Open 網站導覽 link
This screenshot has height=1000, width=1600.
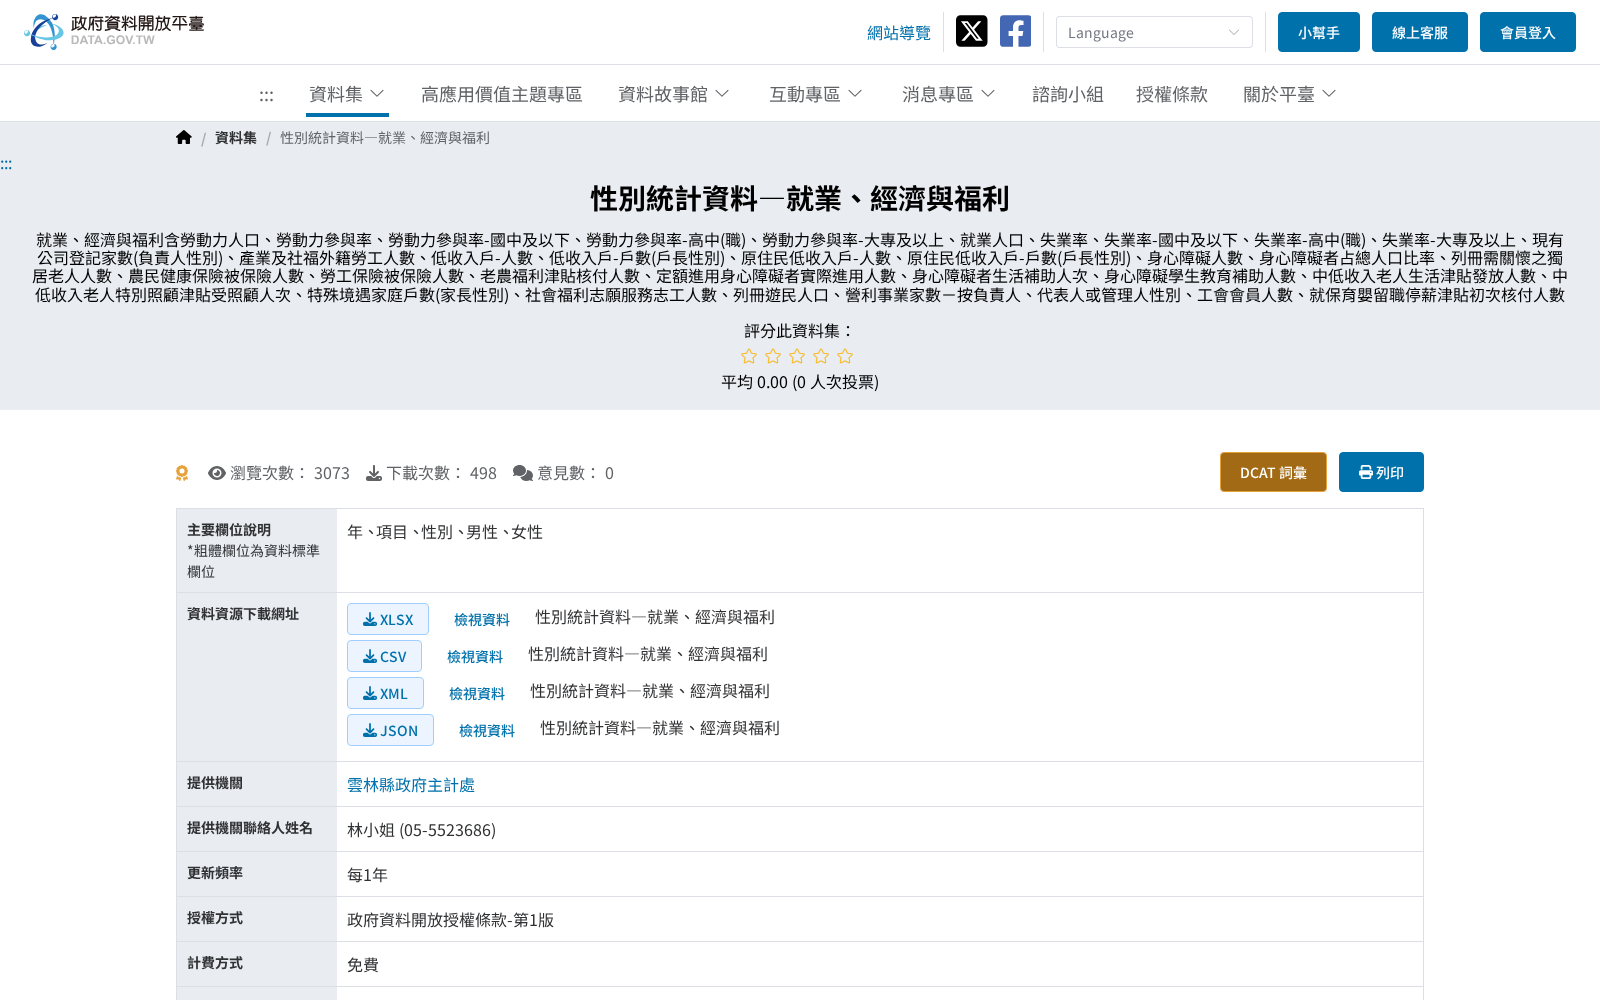click(x=899, y=33)
